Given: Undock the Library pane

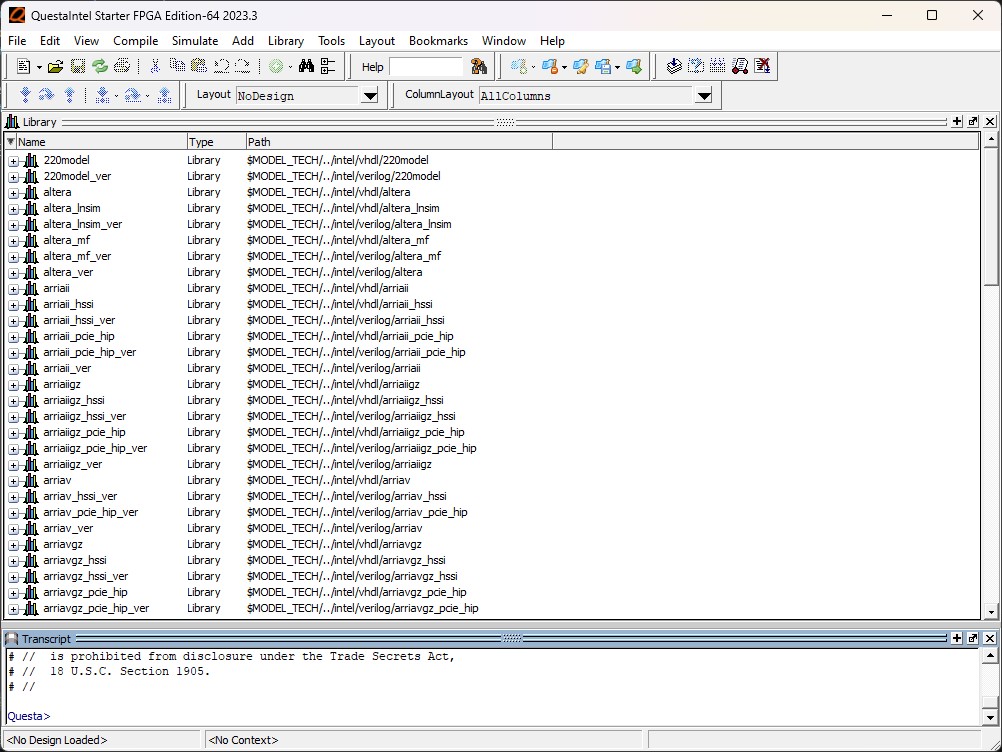Looking at the screenshot, I should tap(973, 121).
